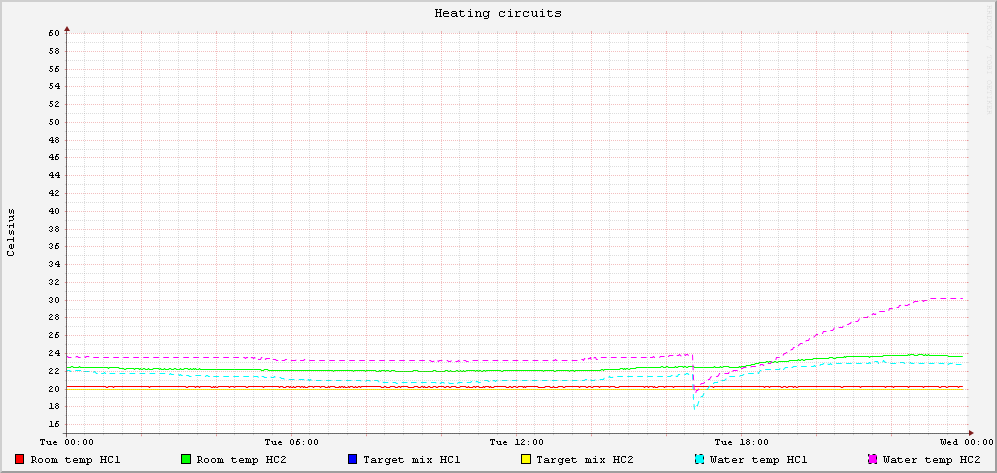
Task: Select the 'Room temp HC1' legend label
Action: (x=75, y=460)
